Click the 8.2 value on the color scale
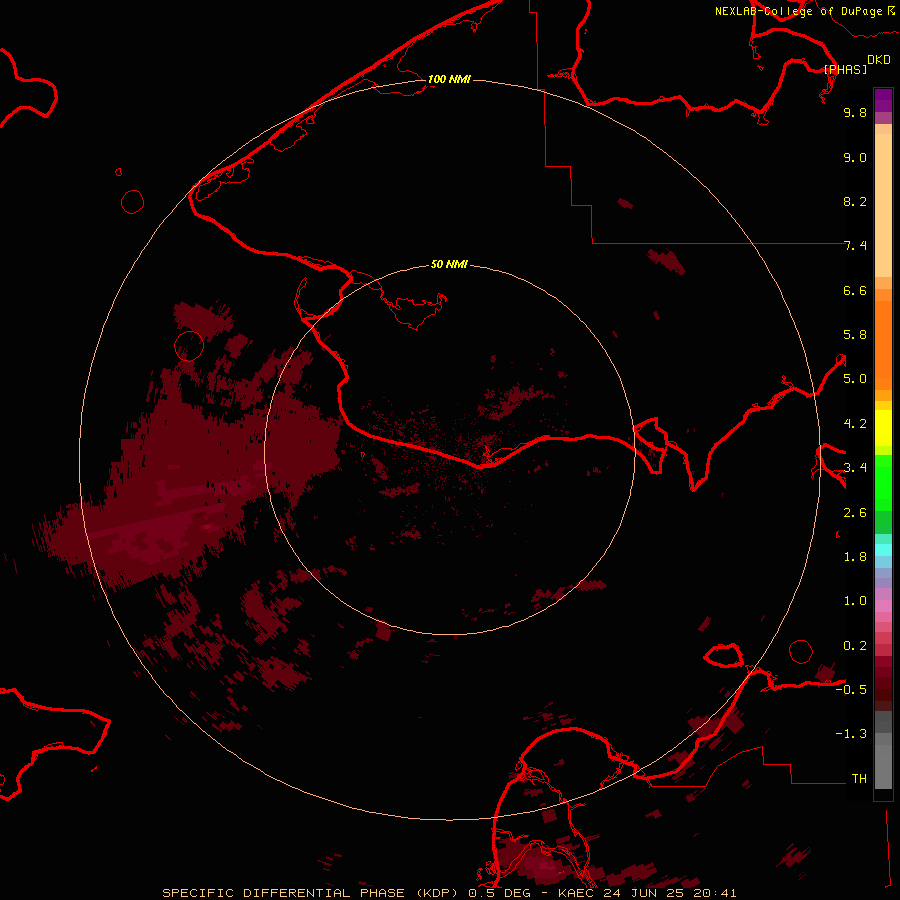The height and width of the screenshot is (900, 900). [x=855, y=201]
